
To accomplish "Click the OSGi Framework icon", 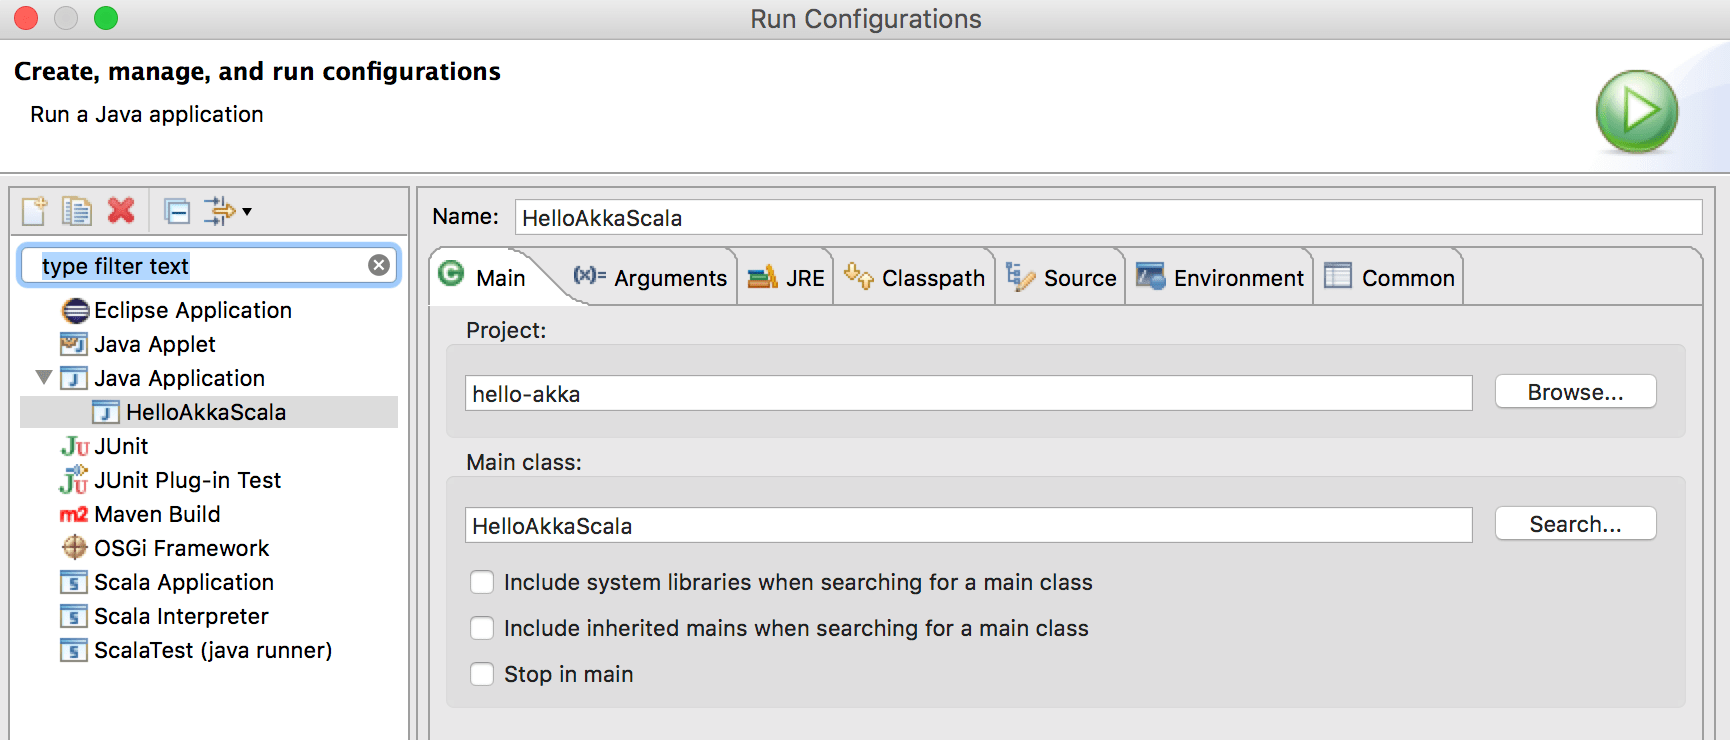I will [75, 547].
